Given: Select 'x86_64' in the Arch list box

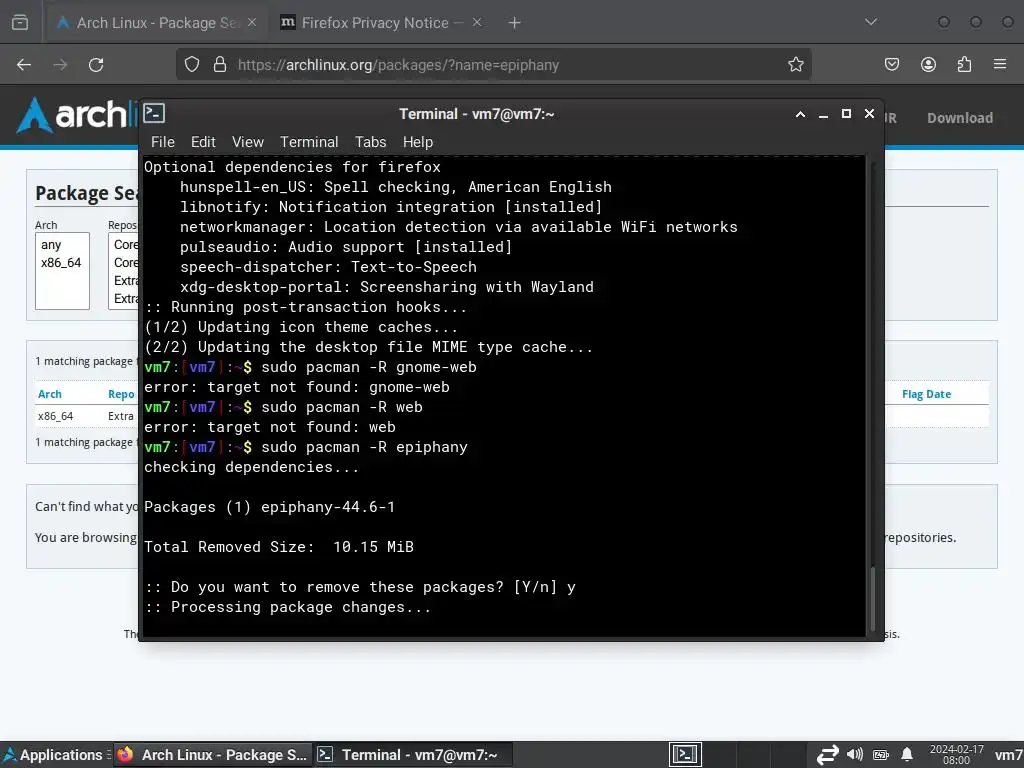Looking at the screenshot, I should pos(62,263).
